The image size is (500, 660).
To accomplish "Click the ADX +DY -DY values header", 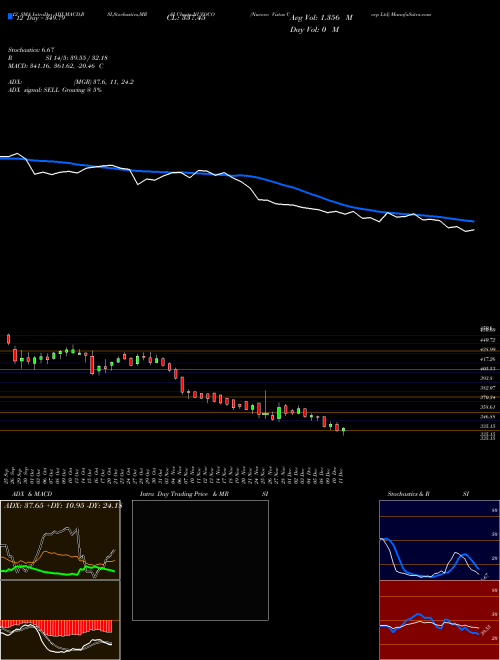I will (x=63, y=506).
